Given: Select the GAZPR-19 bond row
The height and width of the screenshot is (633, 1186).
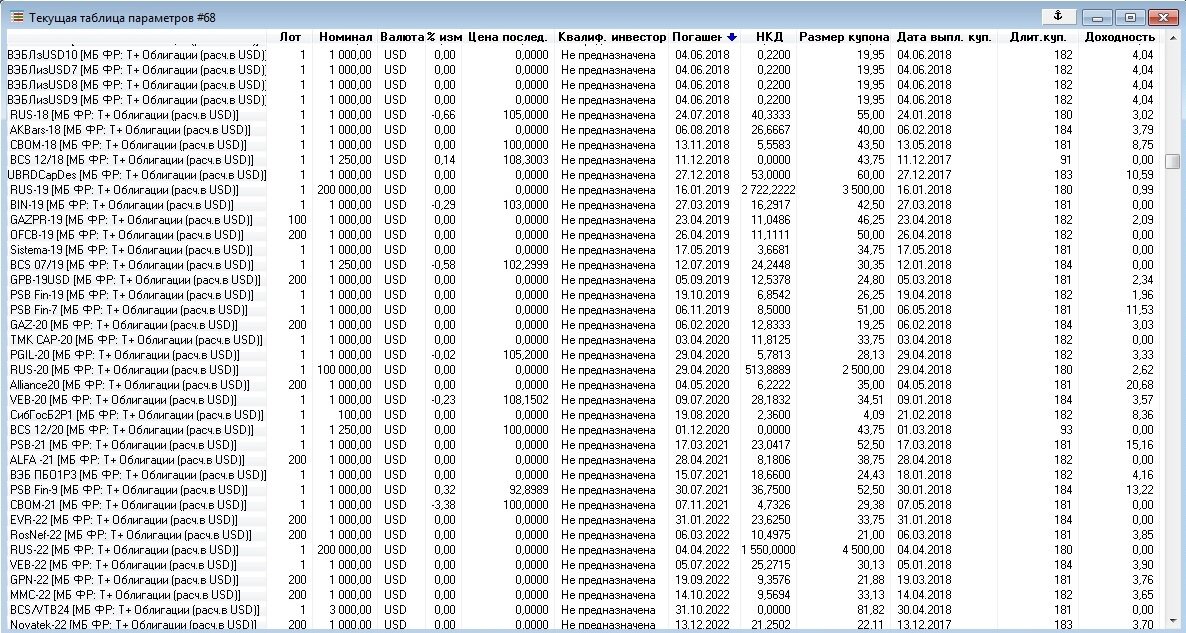Looking at the screenshot, I should pyautogui.click(x=582, y=220).
